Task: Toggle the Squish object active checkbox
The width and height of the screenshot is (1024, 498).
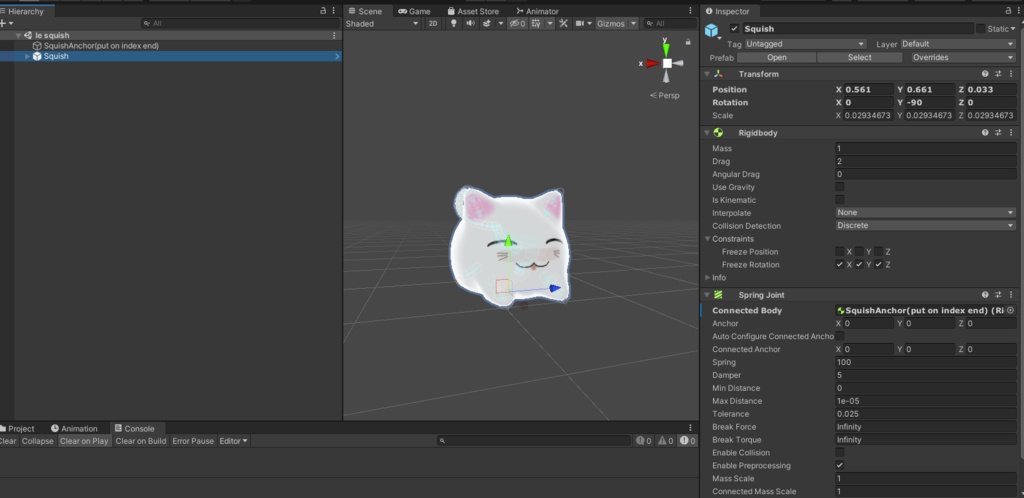Action: point(734,29)
